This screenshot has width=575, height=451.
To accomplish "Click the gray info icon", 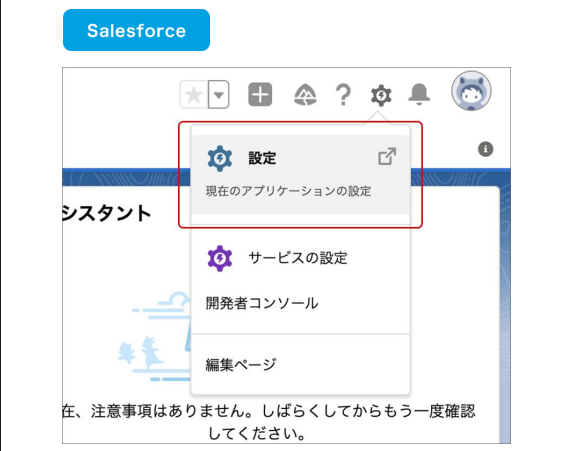I will coord(486,149).
